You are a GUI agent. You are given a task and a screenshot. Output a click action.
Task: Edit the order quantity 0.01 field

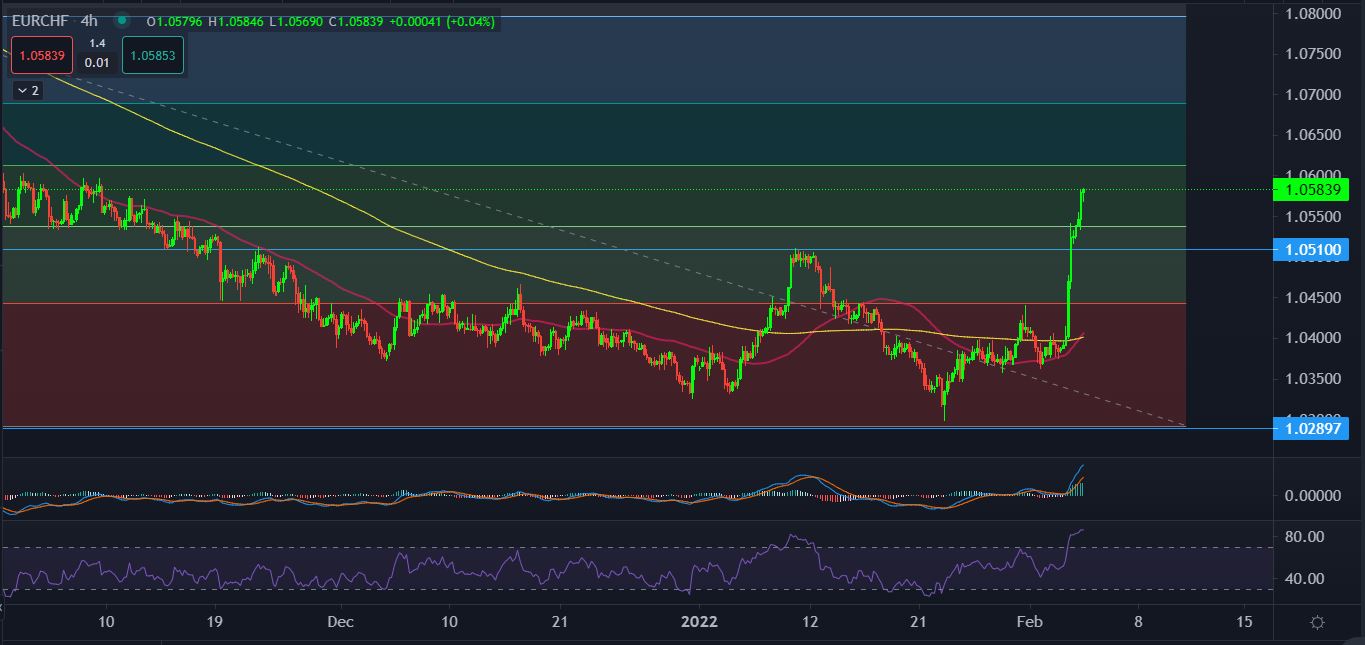point(97,63)
